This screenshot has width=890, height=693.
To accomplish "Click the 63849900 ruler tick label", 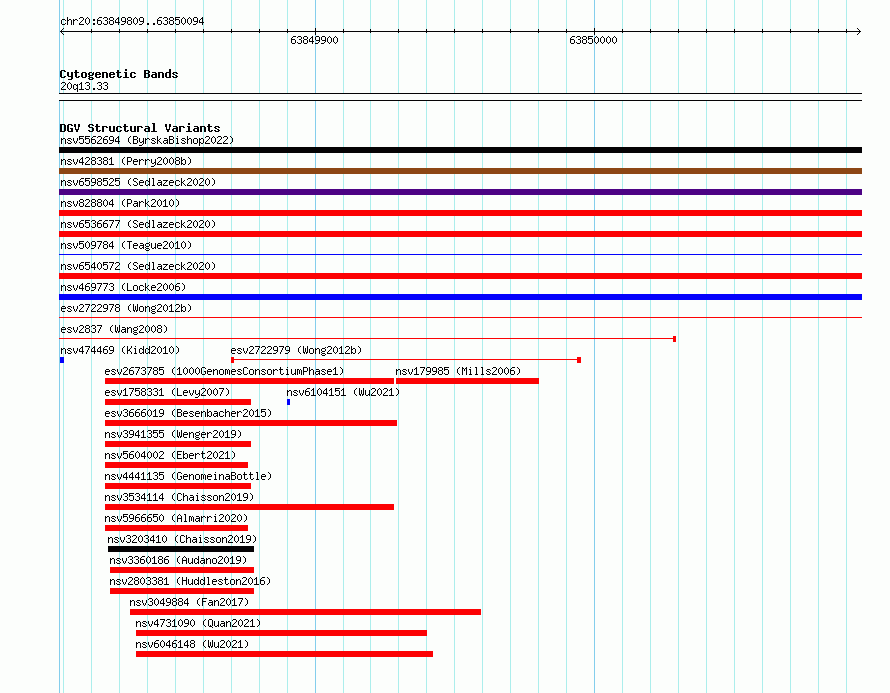I will [314, 40].
